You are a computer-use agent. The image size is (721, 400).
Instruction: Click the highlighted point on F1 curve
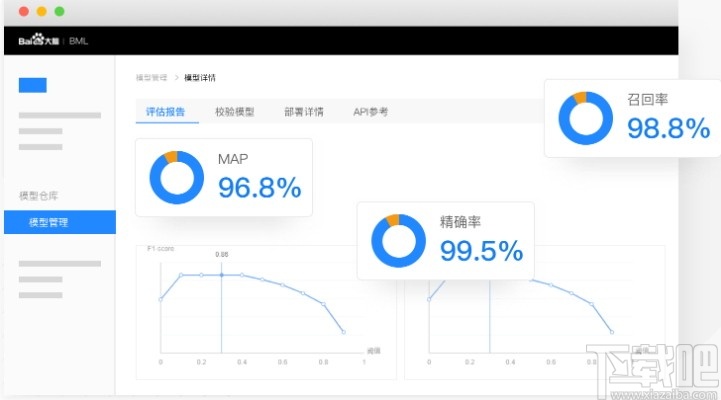222,275
